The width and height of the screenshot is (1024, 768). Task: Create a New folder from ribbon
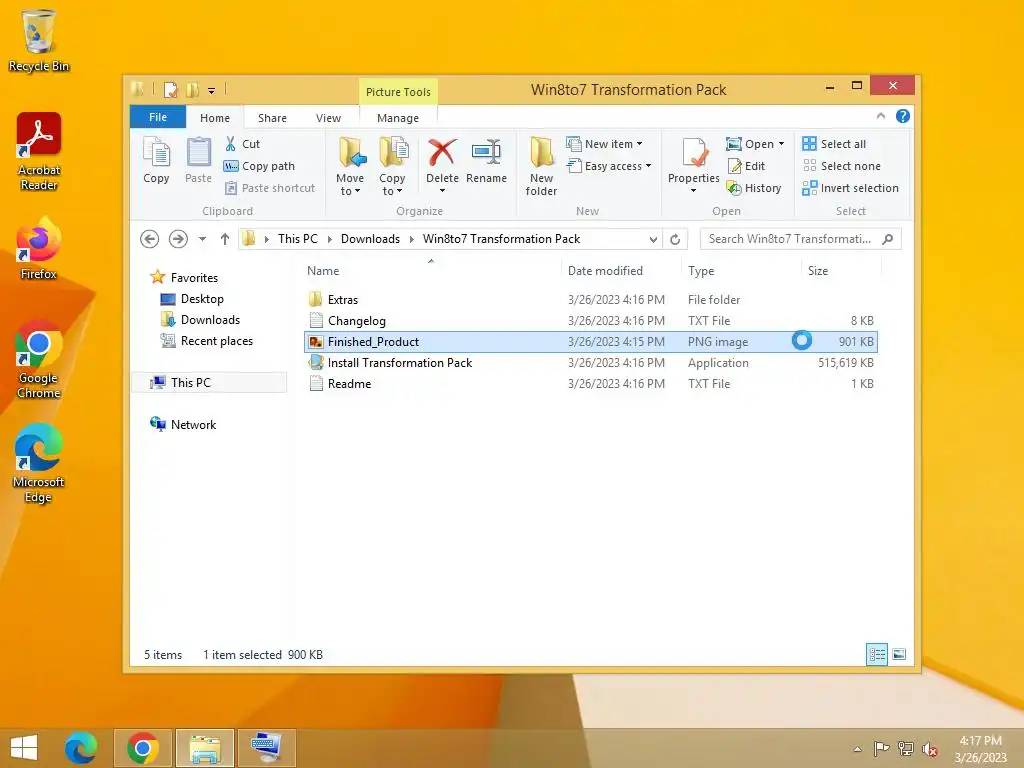click(541, 166)
